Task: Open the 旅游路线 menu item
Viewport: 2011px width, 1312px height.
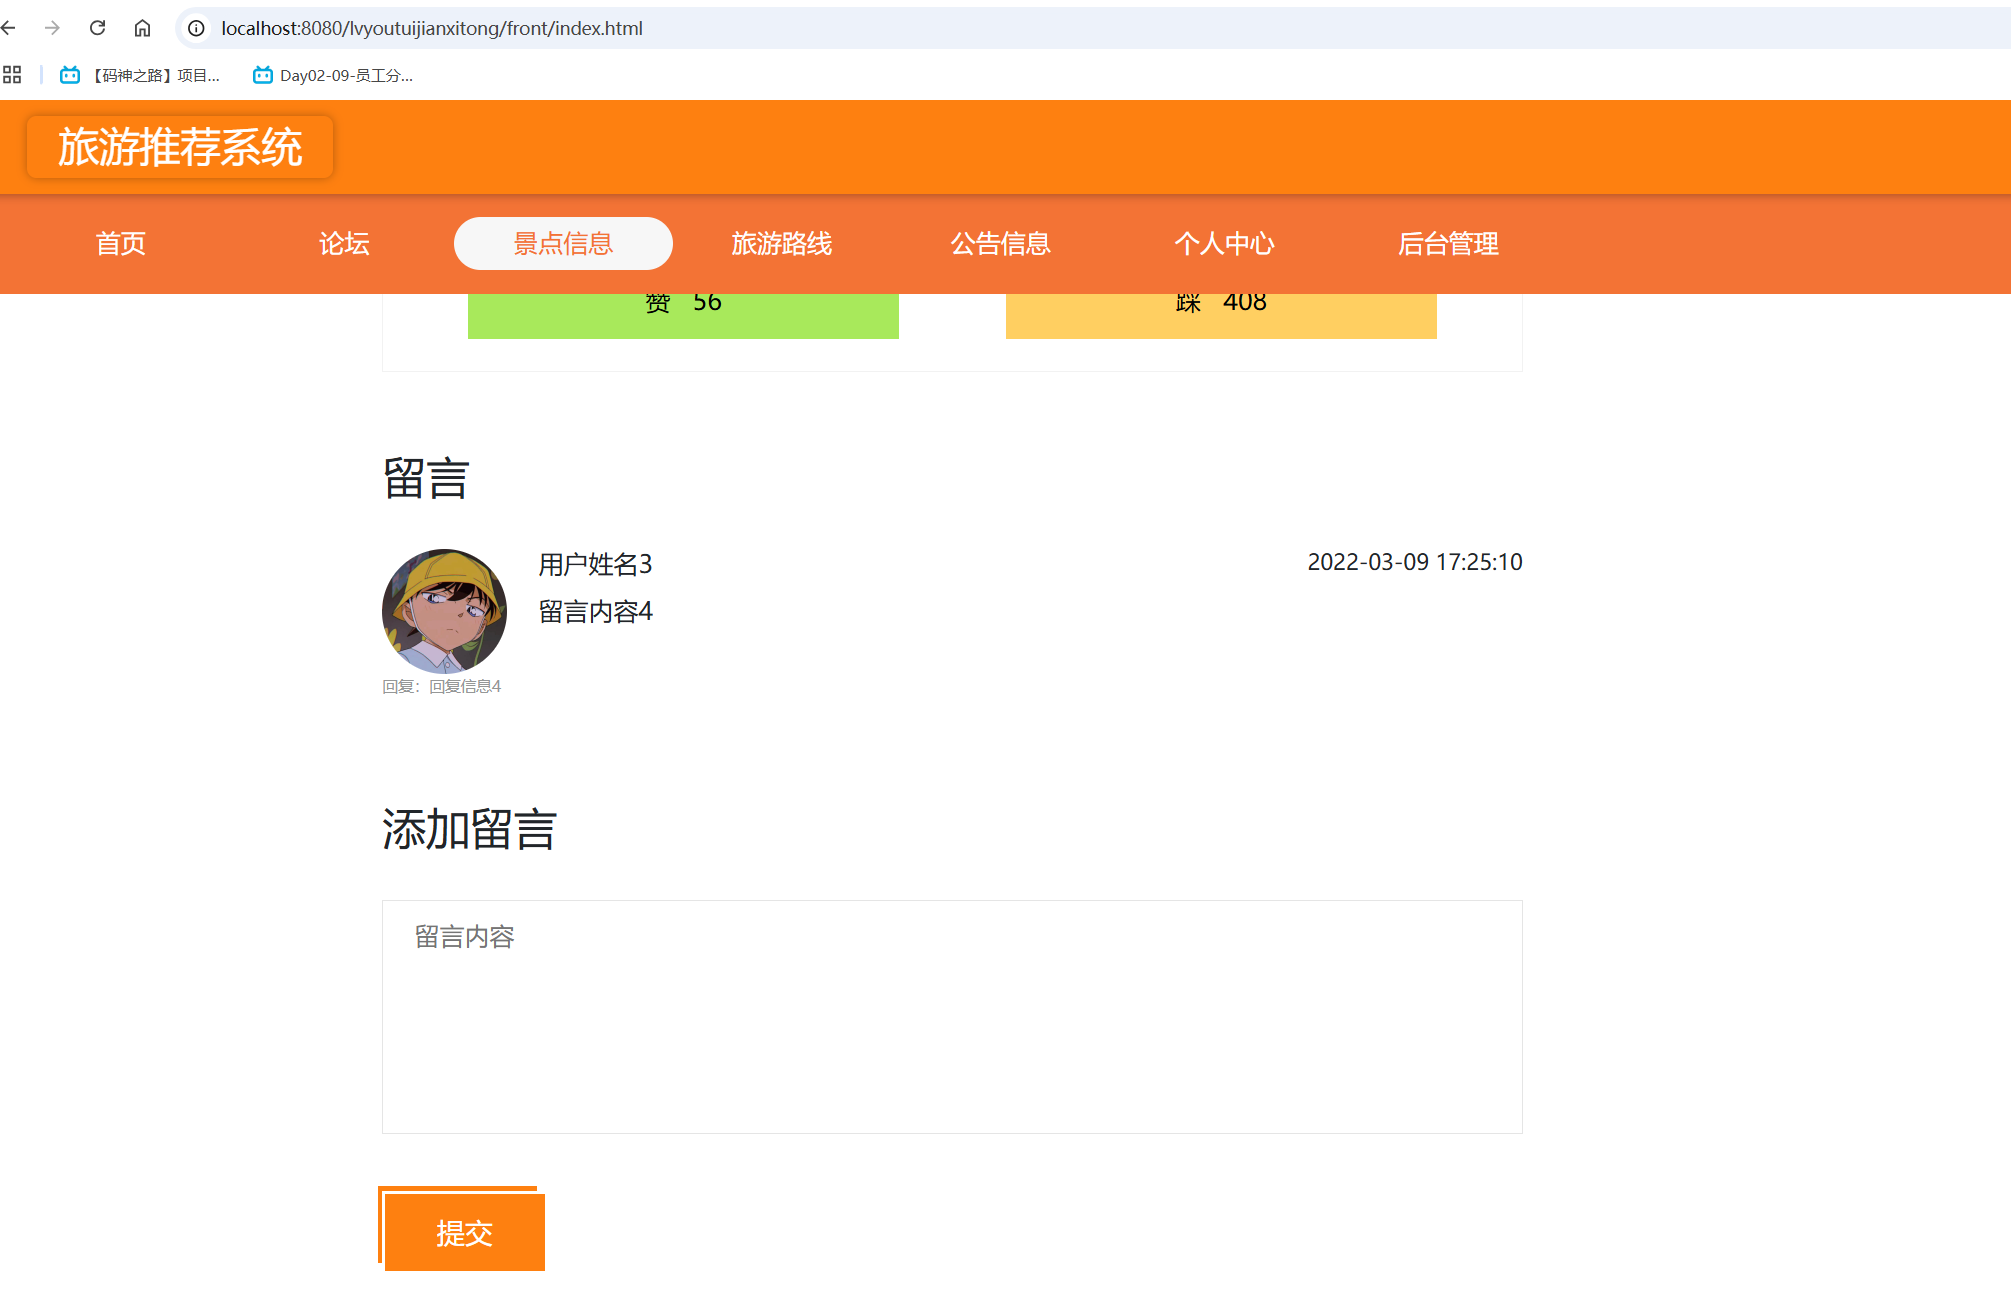Action: point(781,243)
